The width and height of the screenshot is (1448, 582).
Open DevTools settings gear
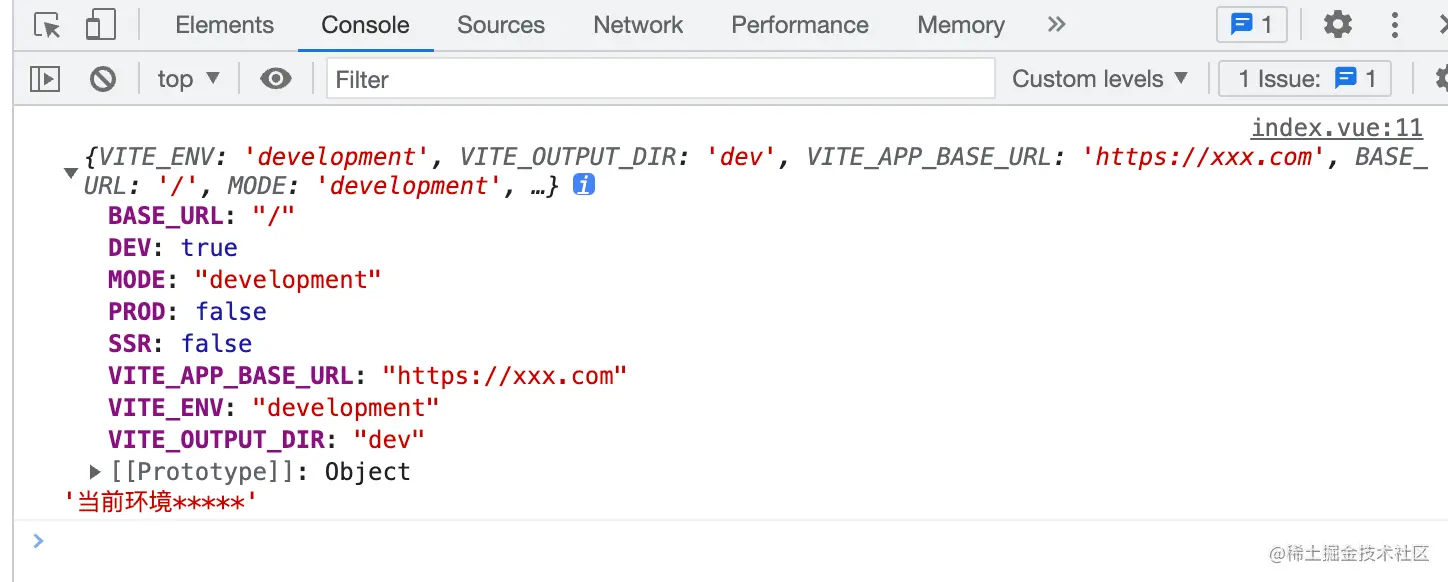click(x=1337, y=25)
